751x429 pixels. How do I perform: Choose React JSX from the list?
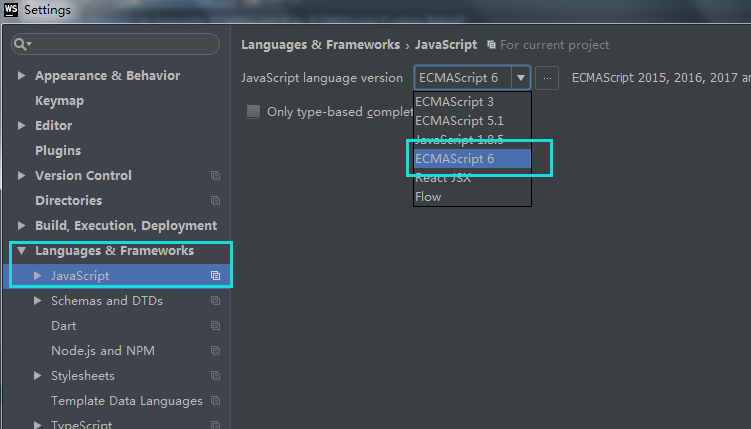pyautogui.click(x=472, y=178)
